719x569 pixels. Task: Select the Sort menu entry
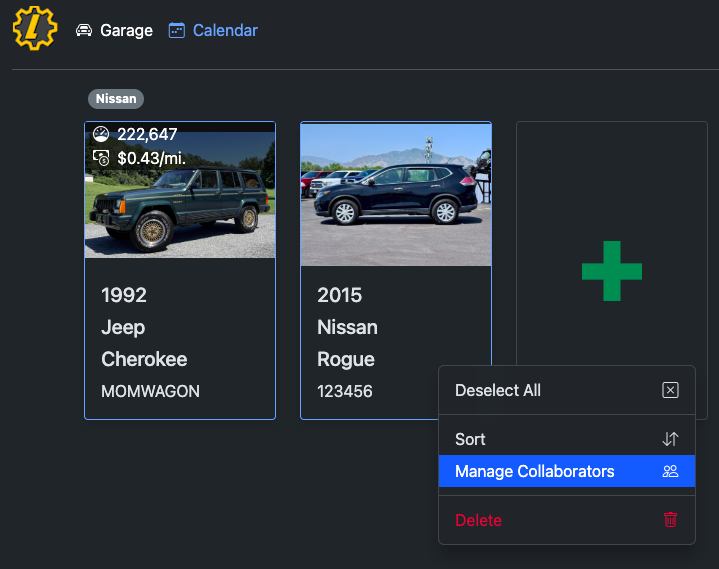pos(470,440)
